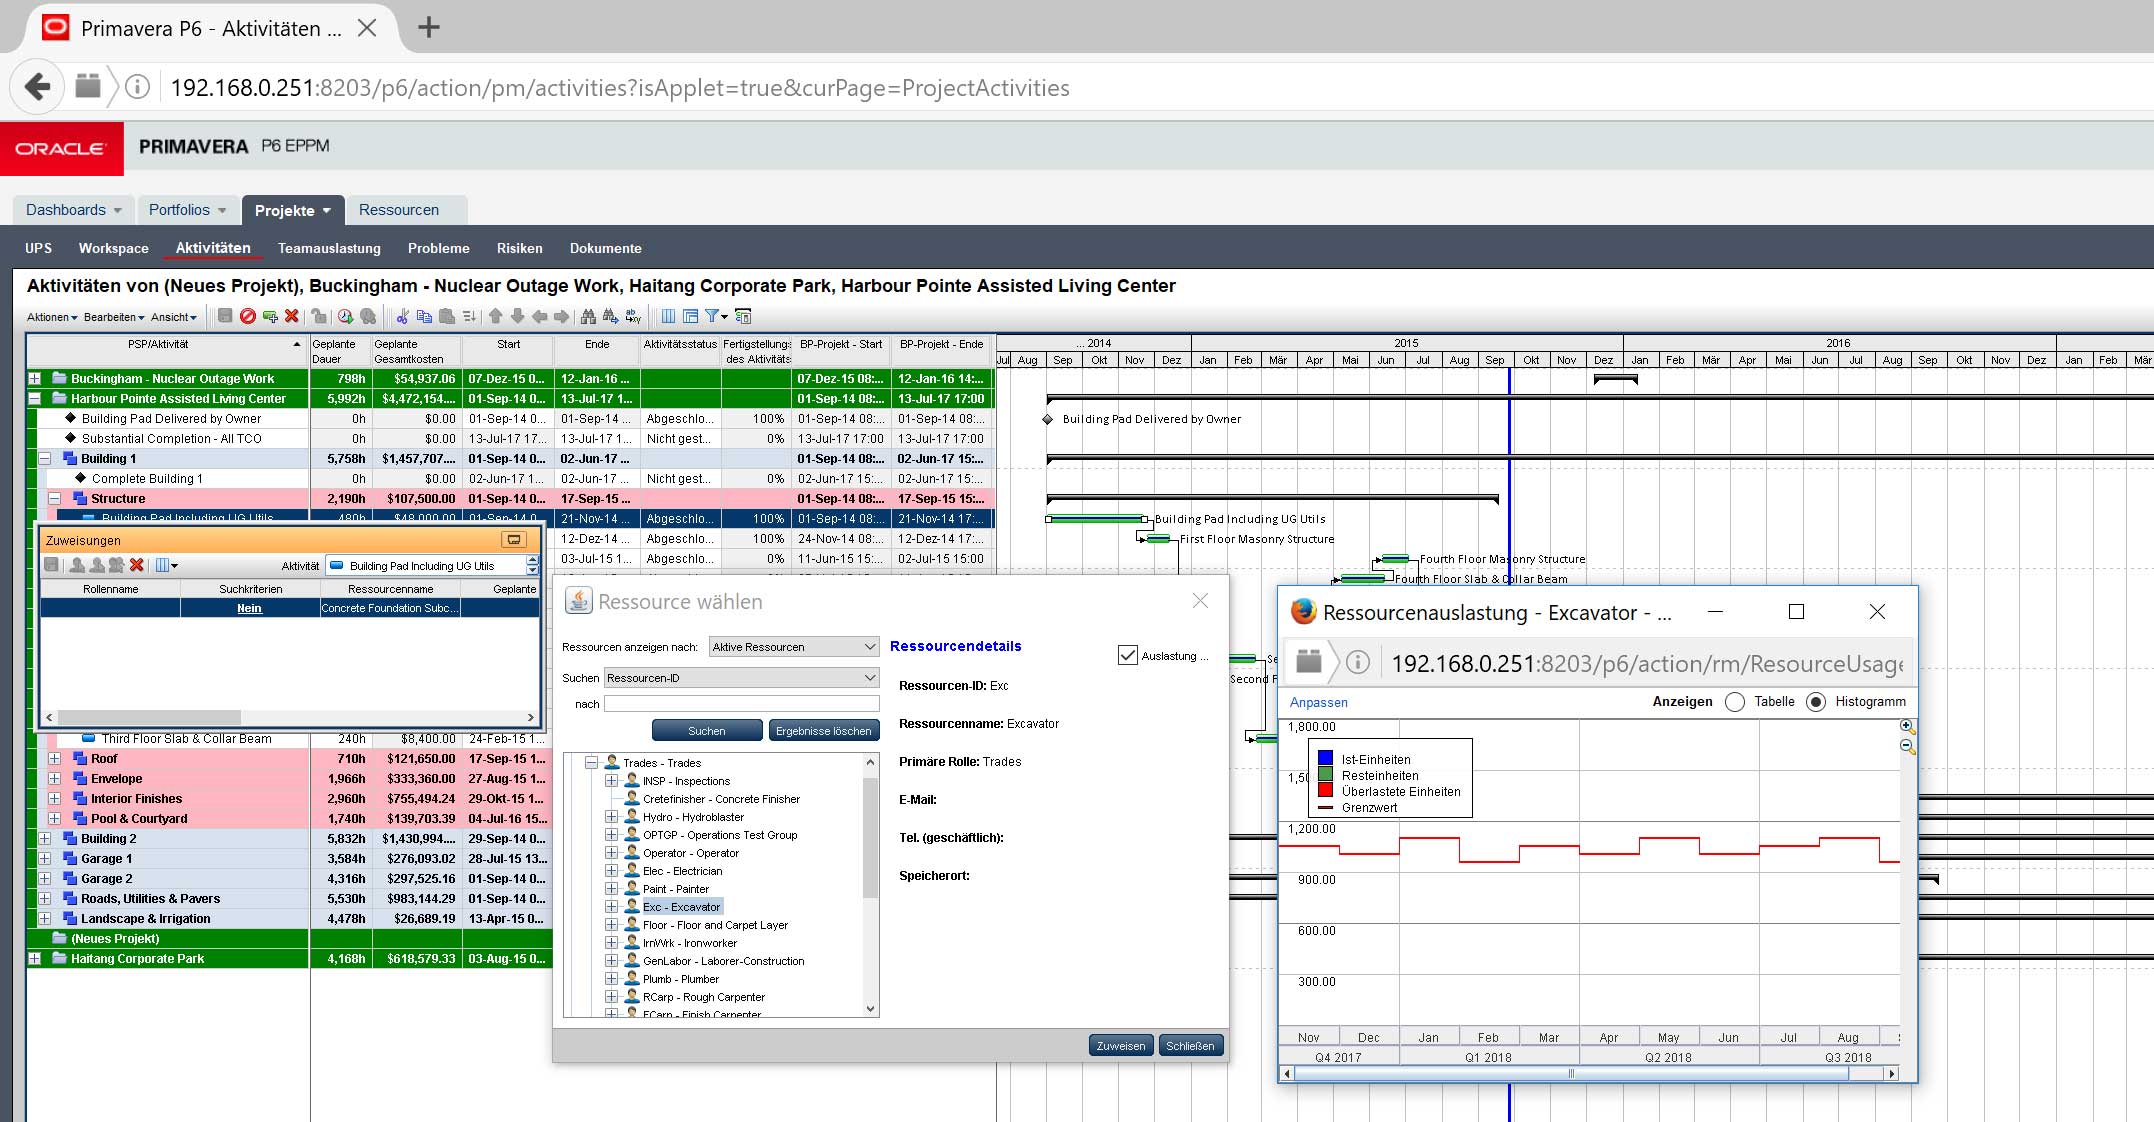This screenshot has height=1122, width=2154.
Task: Click the copy icon in activities toolbar
Action: [x=424, y=316]
